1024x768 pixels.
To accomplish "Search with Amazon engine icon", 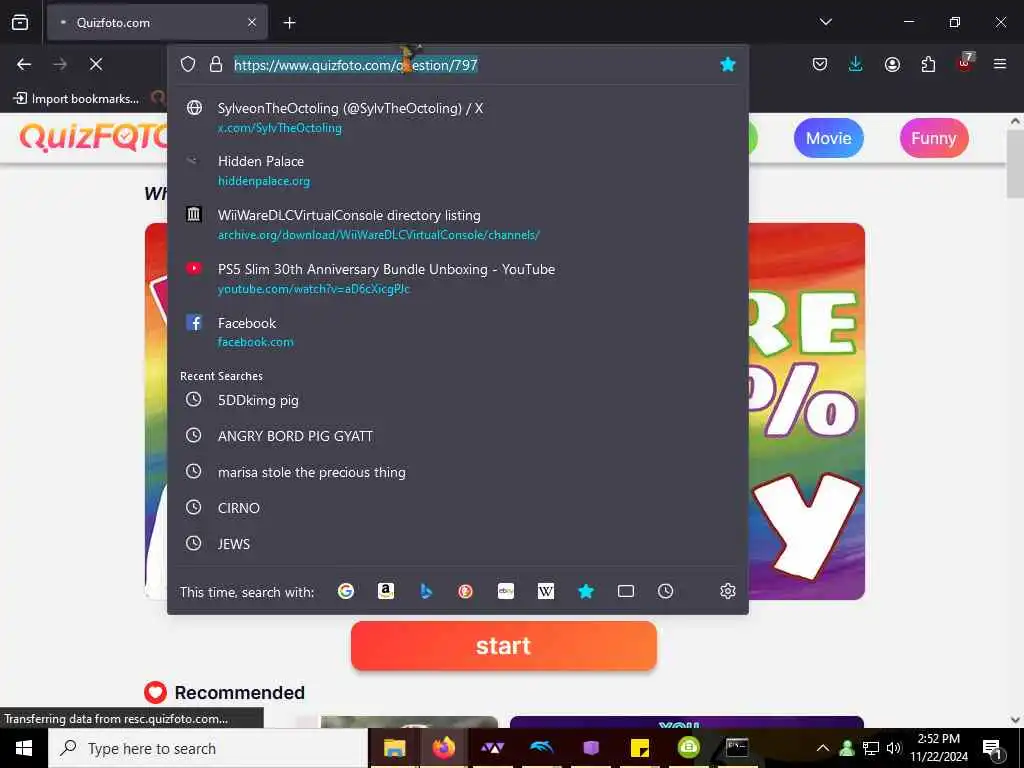I will 386,591.
